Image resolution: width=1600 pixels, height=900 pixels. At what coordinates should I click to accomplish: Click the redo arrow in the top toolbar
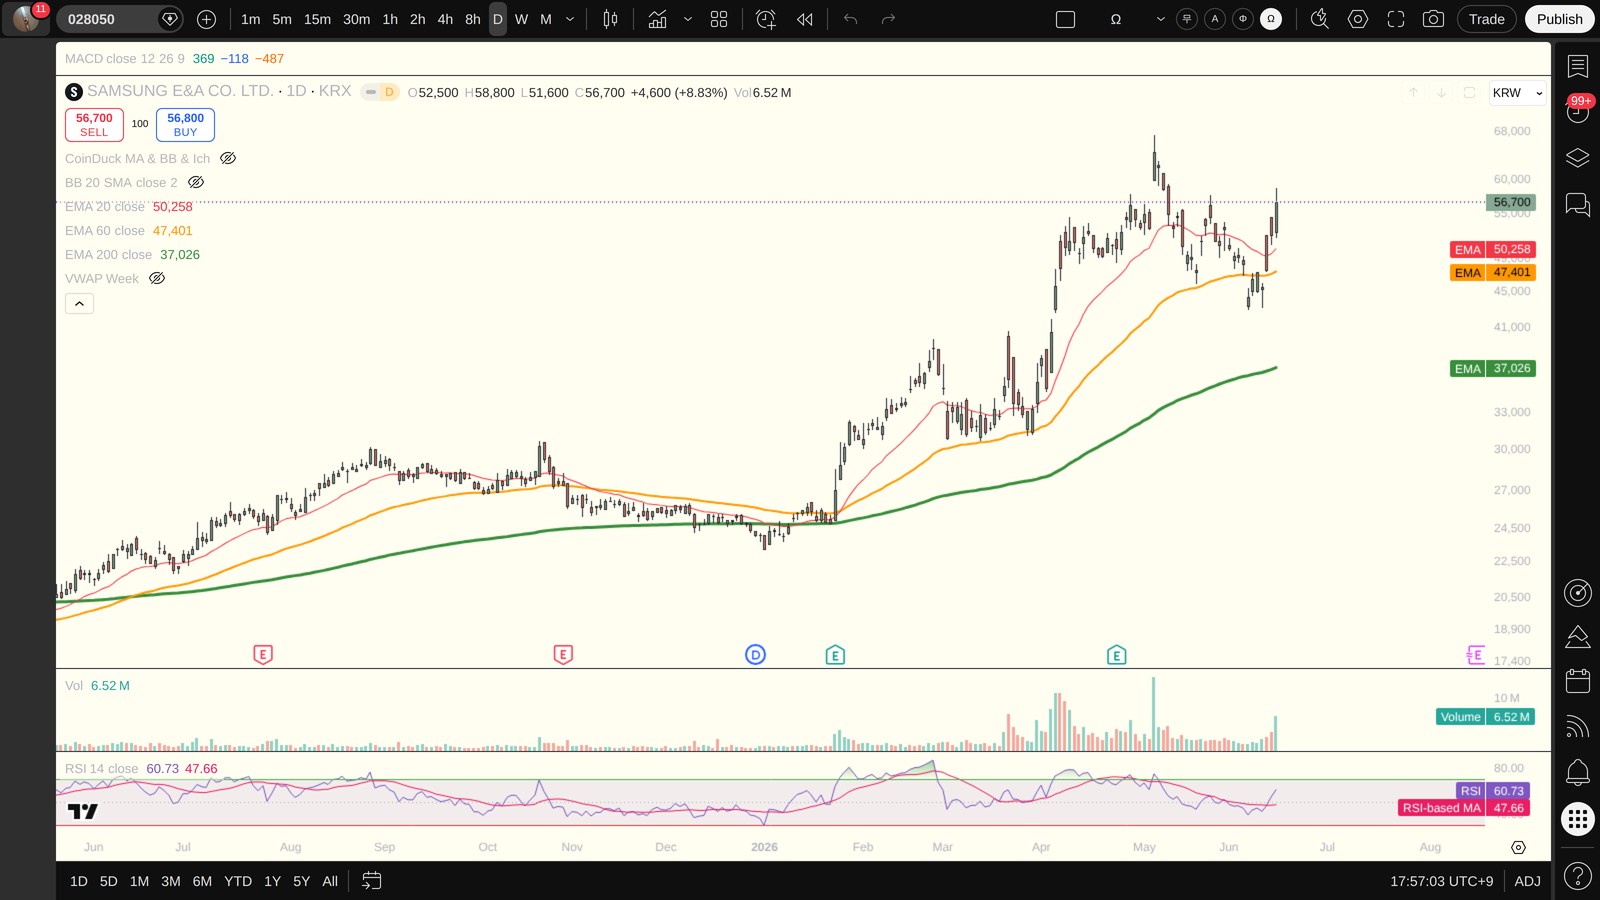click(x=888, y=19)
